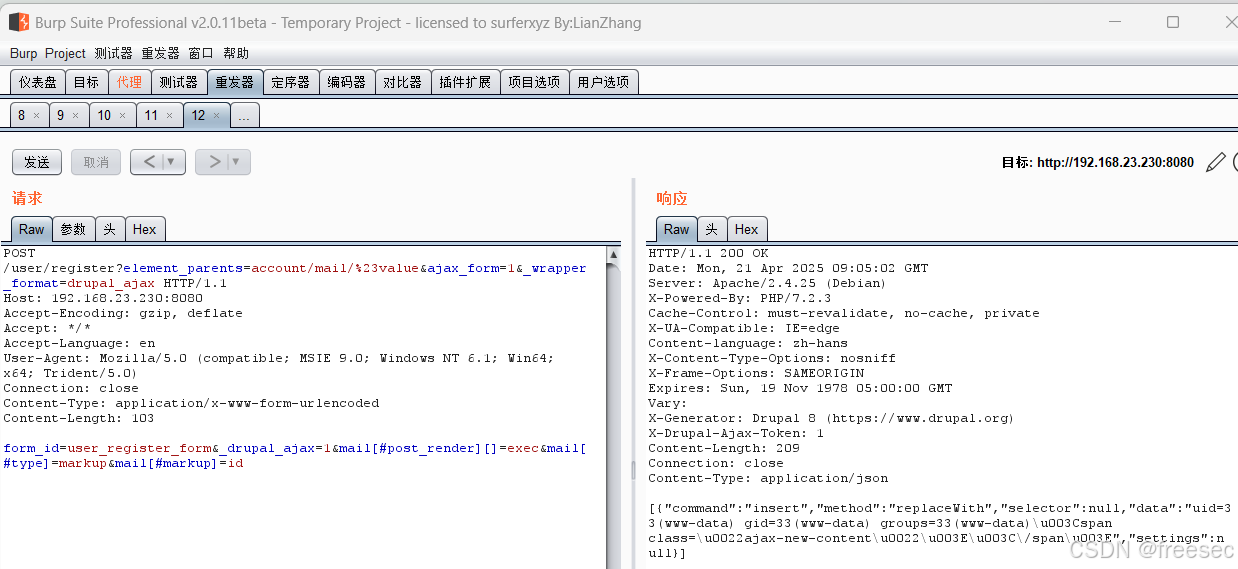Switch to the 仪表盘 dashboard tab
Image resolution: width=1238 pixels, height=569 pixels.
[x=38, y=82]
